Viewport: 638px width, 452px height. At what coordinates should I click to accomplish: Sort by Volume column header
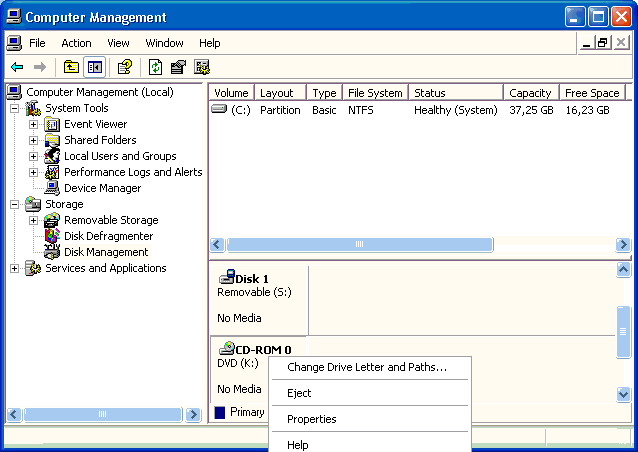click(x=232, y=93)
